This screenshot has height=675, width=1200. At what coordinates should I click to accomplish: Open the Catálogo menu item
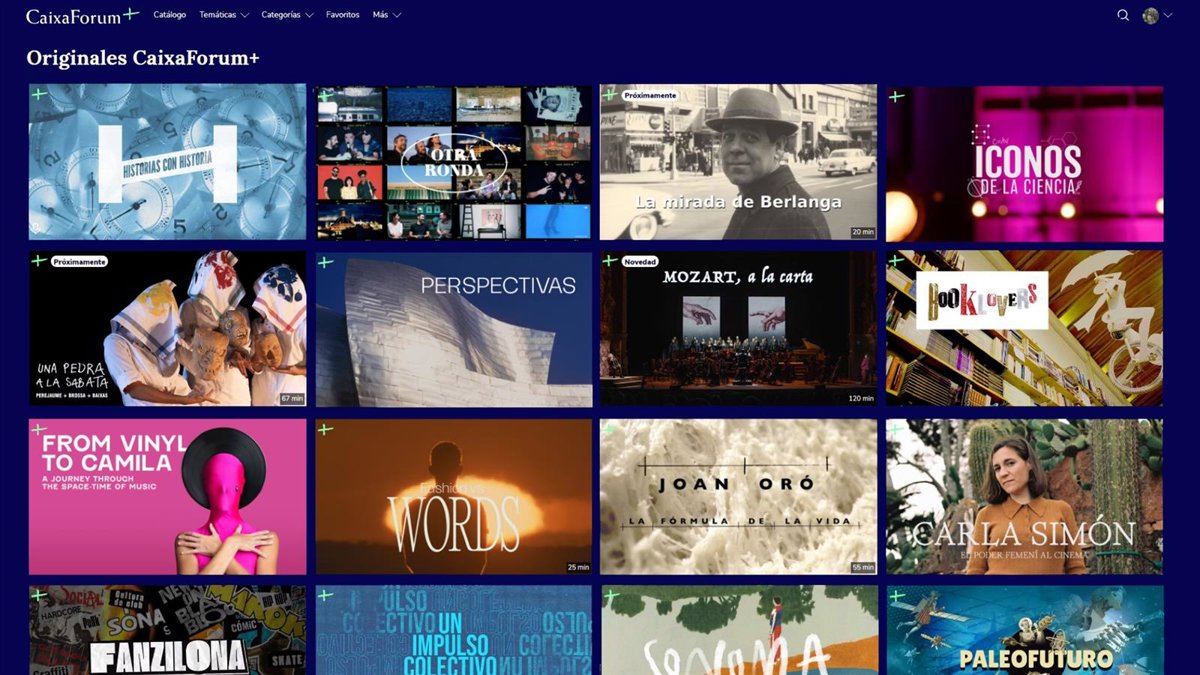tap(170, 15)
